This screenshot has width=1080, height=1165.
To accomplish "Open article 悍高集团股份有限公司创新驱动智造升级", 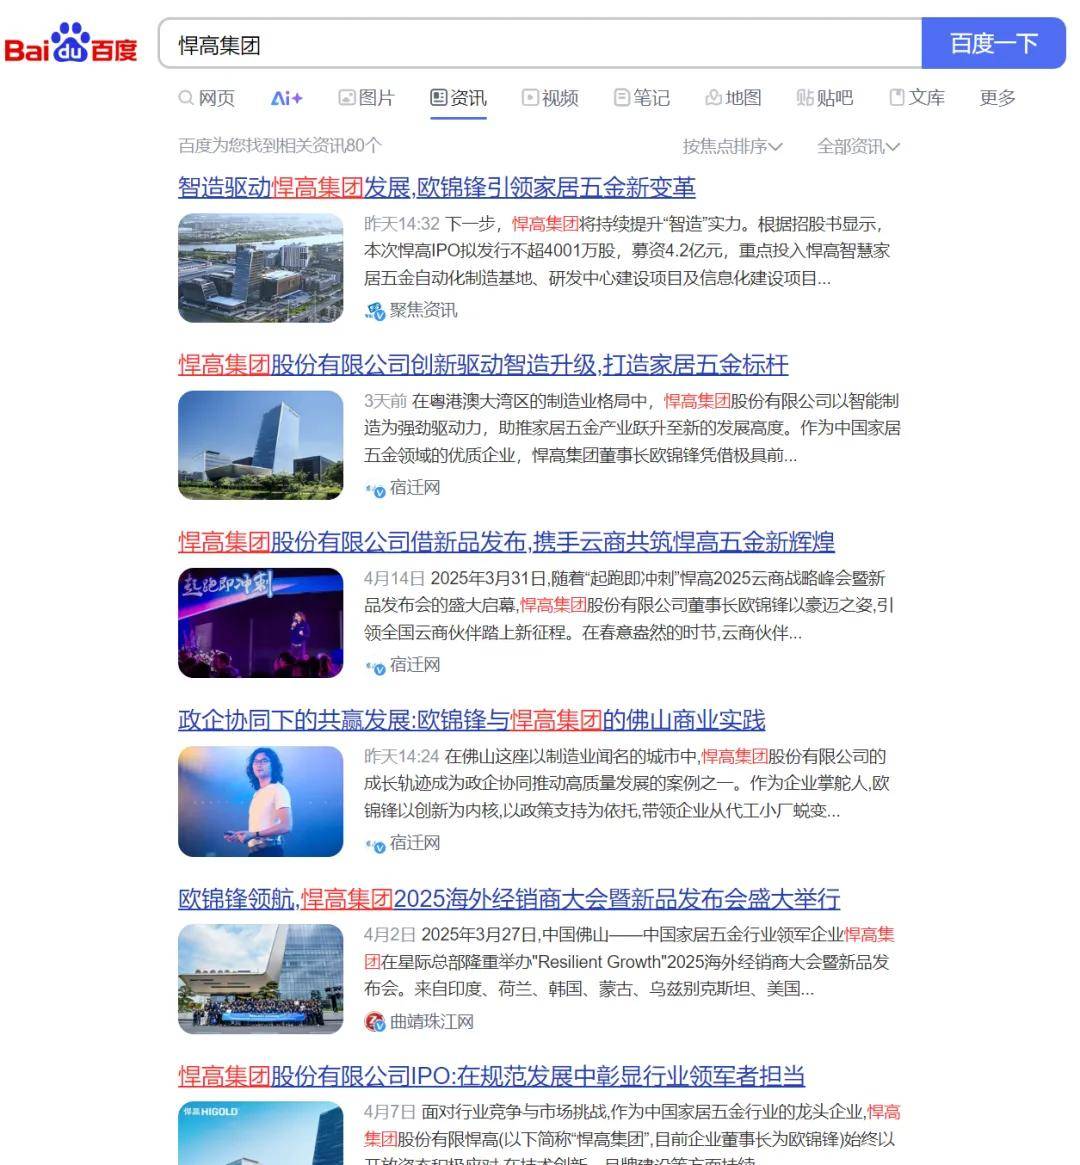I will click(x=483, y=365).
